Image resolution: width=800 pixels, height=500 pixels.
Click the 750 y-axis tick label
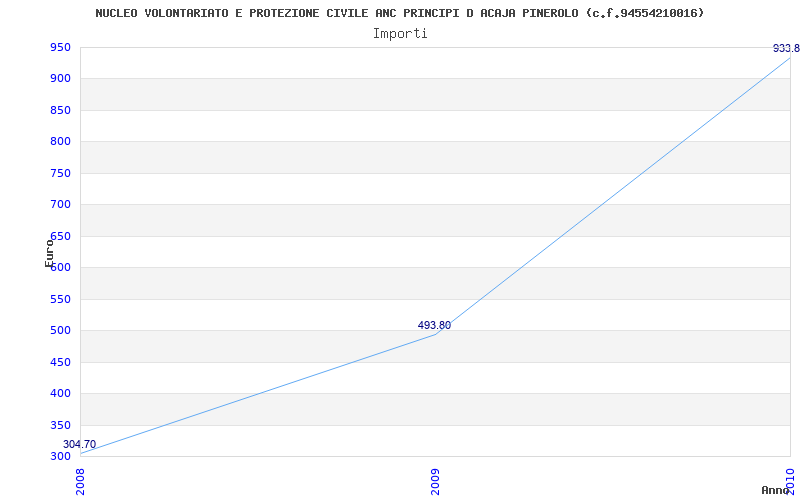pos(59,173)
